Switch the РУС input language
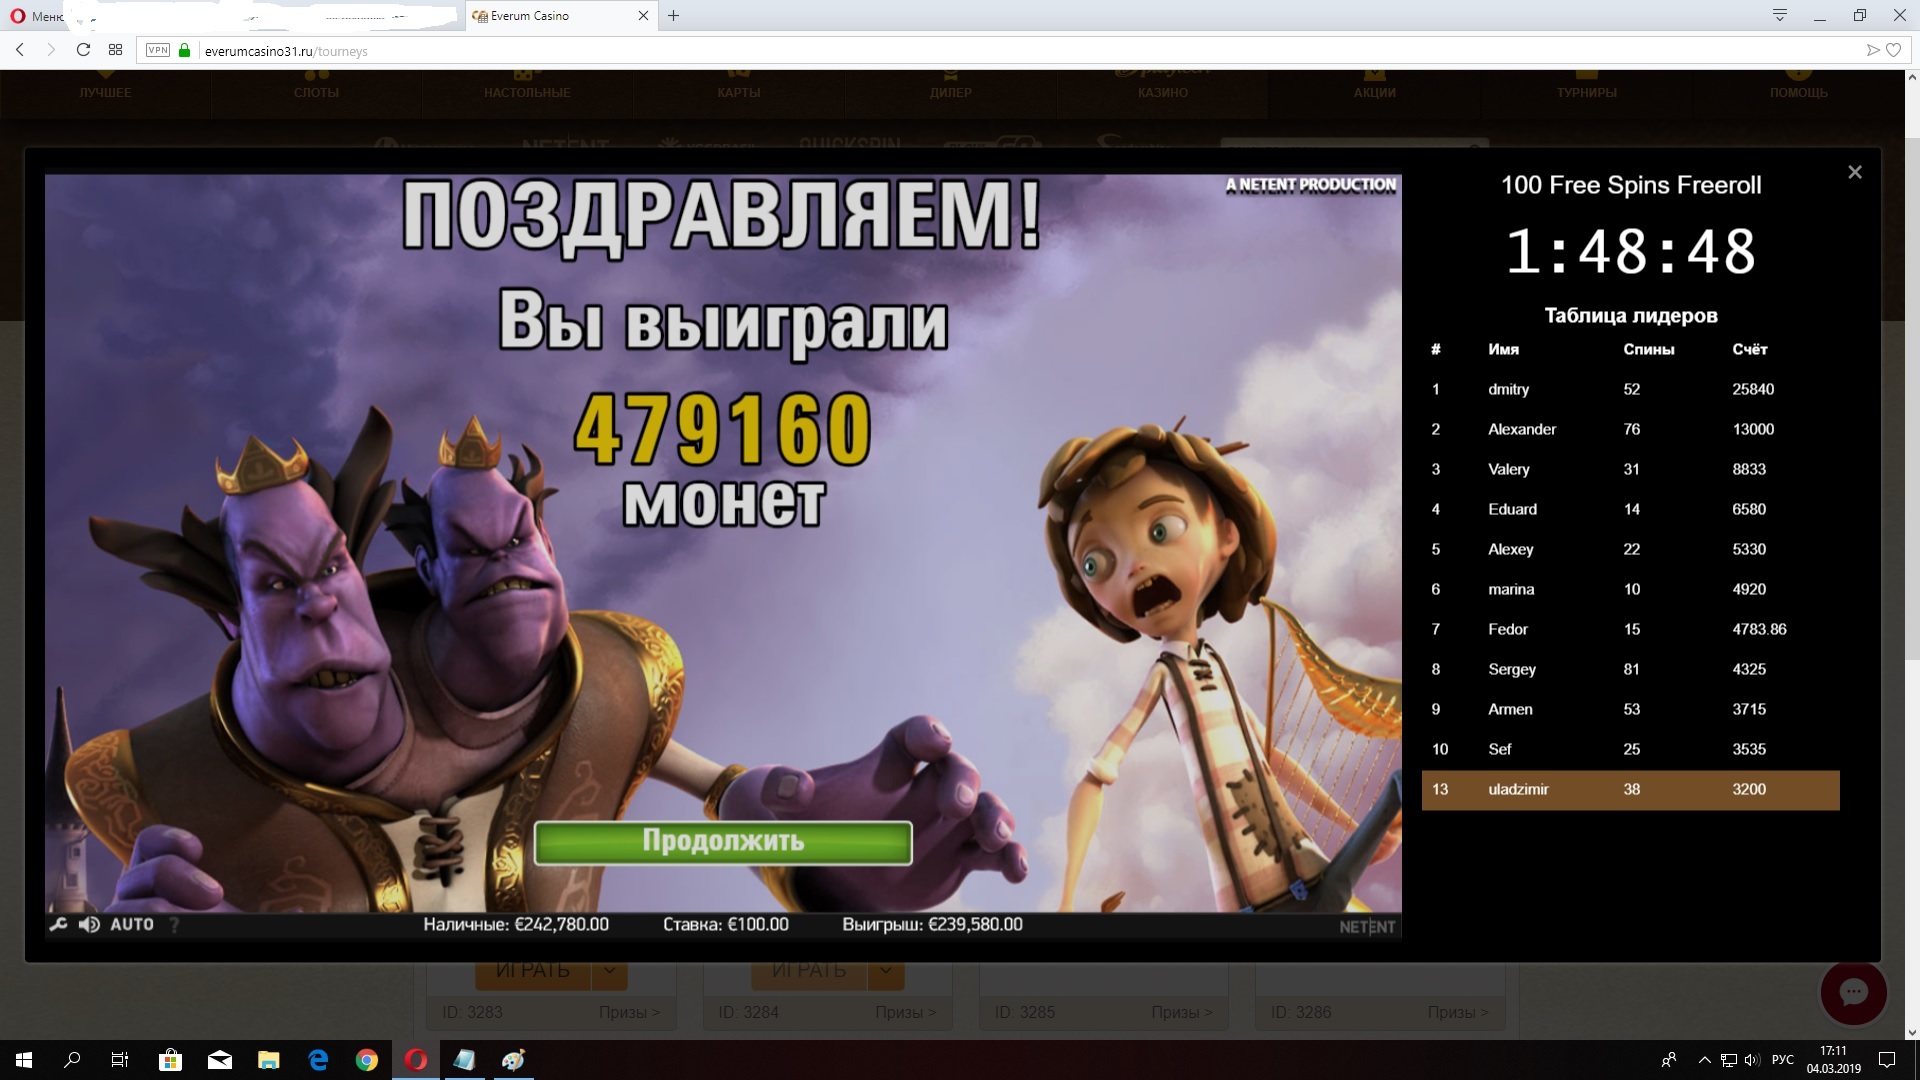1920x1080 pixels. pyautogui.click(x=1783, y=1060)
